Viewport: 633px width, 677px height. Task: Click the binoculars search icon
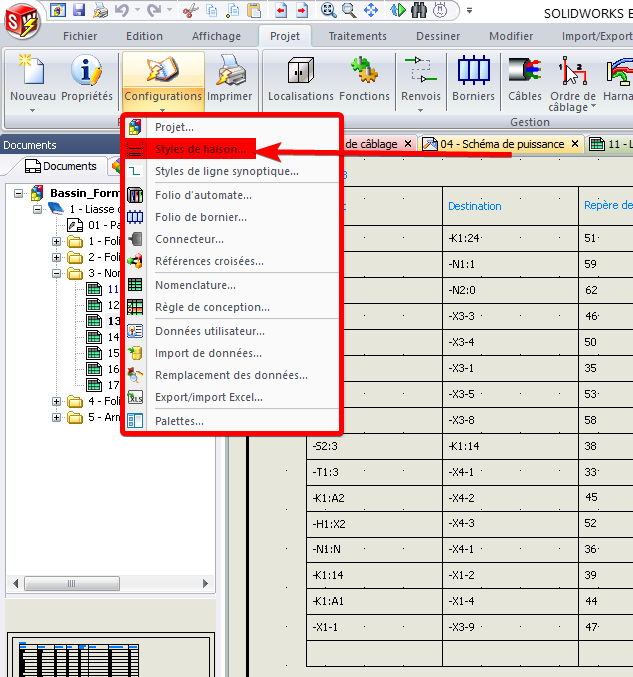click(x=419, y=9)
